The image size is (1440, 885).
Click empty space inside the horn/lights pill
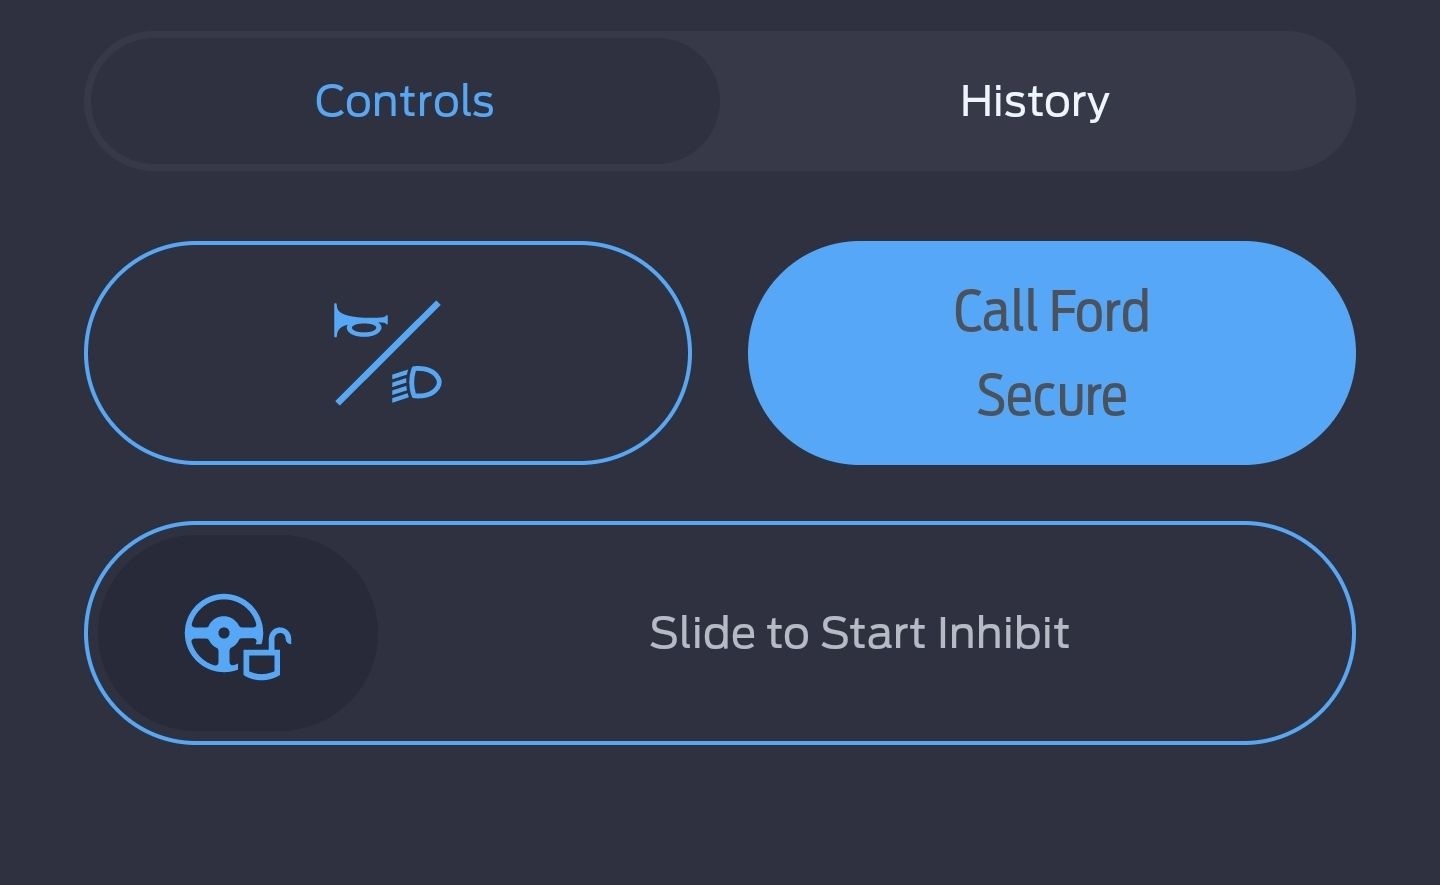tap(560, 353)
